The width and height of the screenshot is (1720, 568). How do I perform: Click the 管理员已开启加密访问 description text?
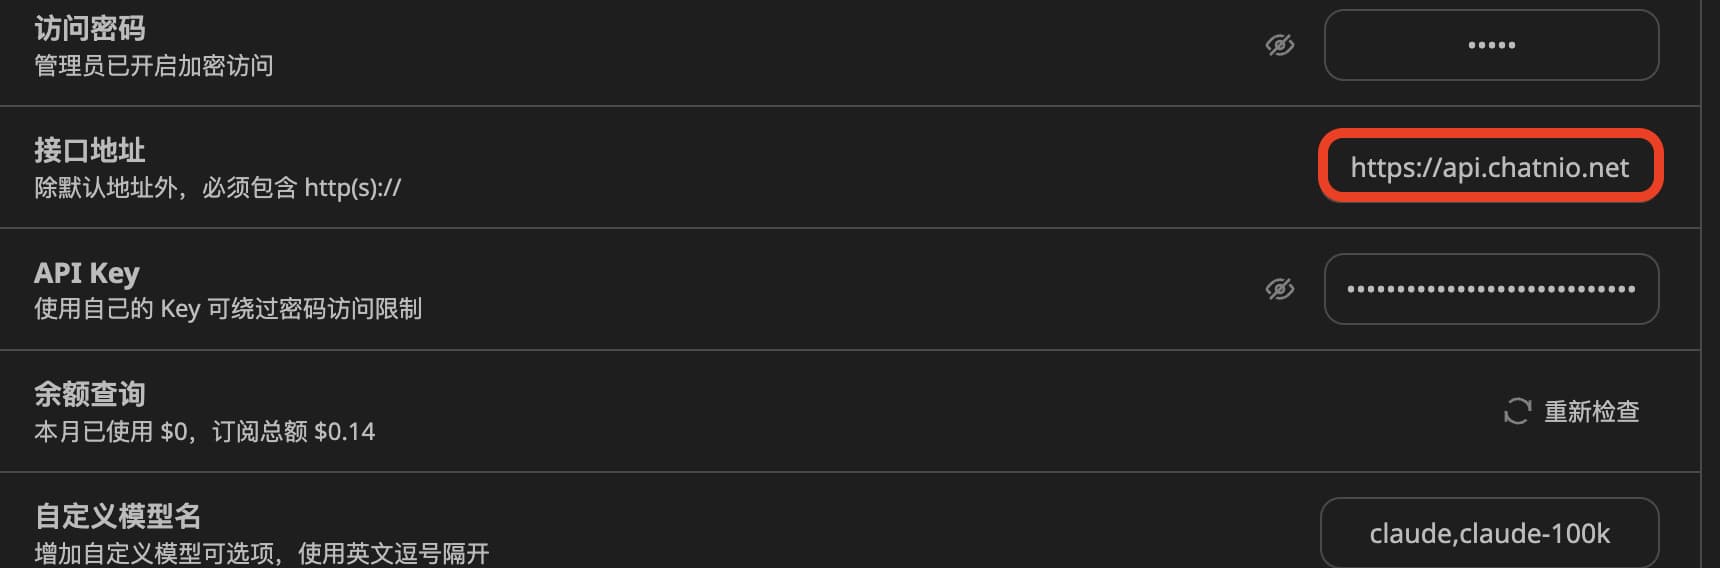tap(154, 66)
